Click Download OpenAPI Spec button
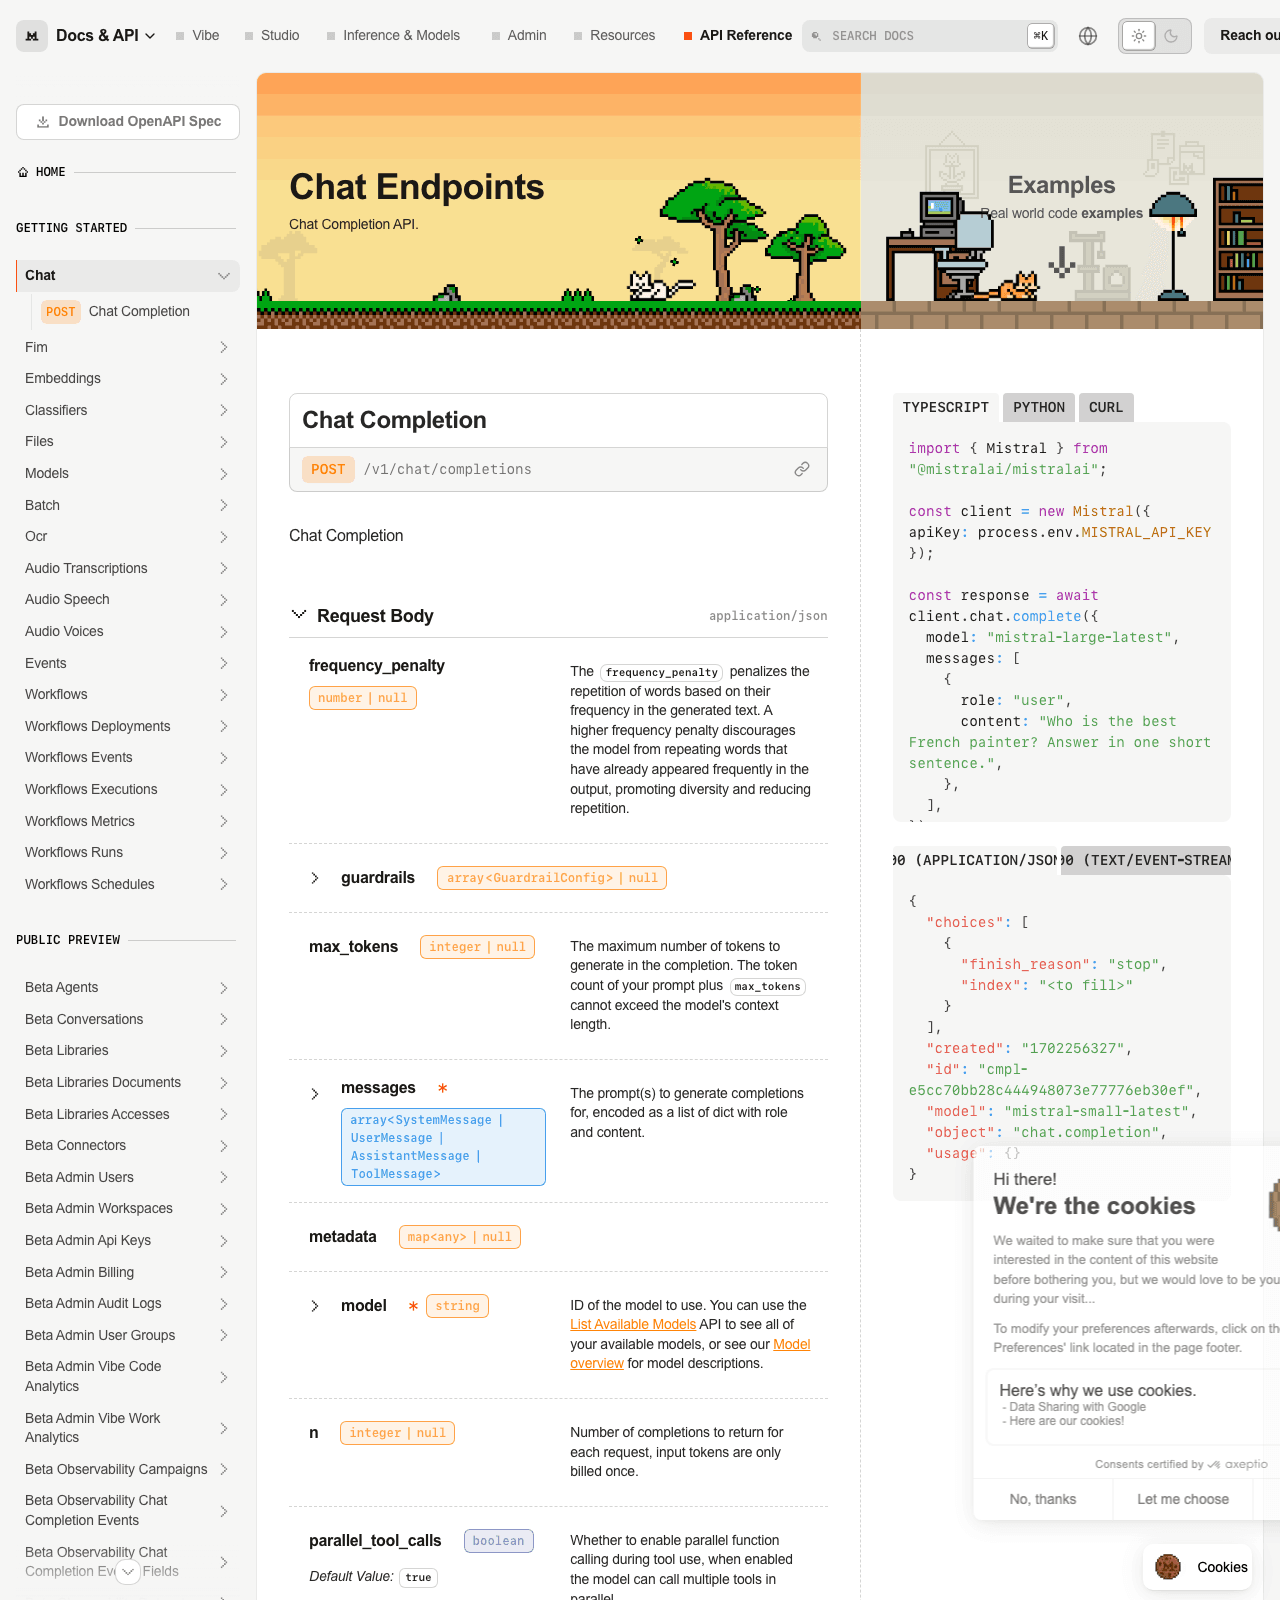The height and width of the screenshot is (1600, 1280). 128,122
